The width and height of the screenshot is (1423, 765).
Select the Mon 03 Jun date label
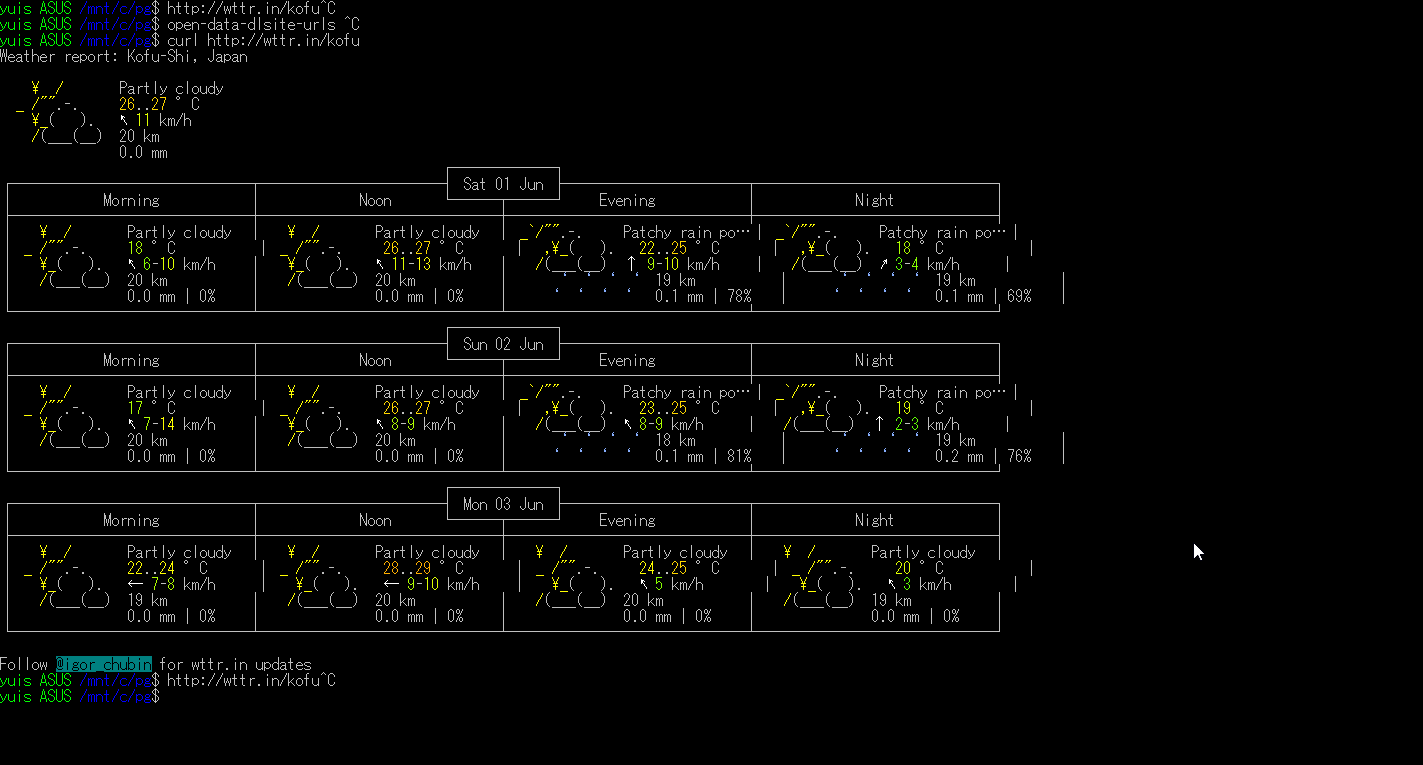503,504
